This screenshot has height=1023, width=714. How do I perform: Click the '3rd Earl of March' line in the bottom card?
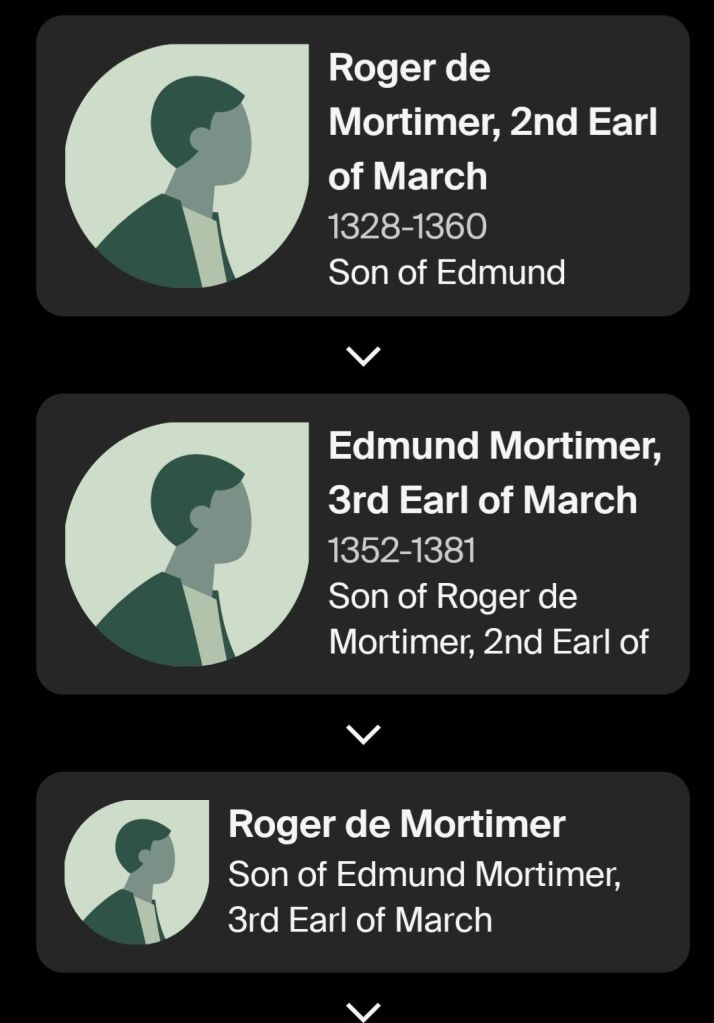[360, 919]
